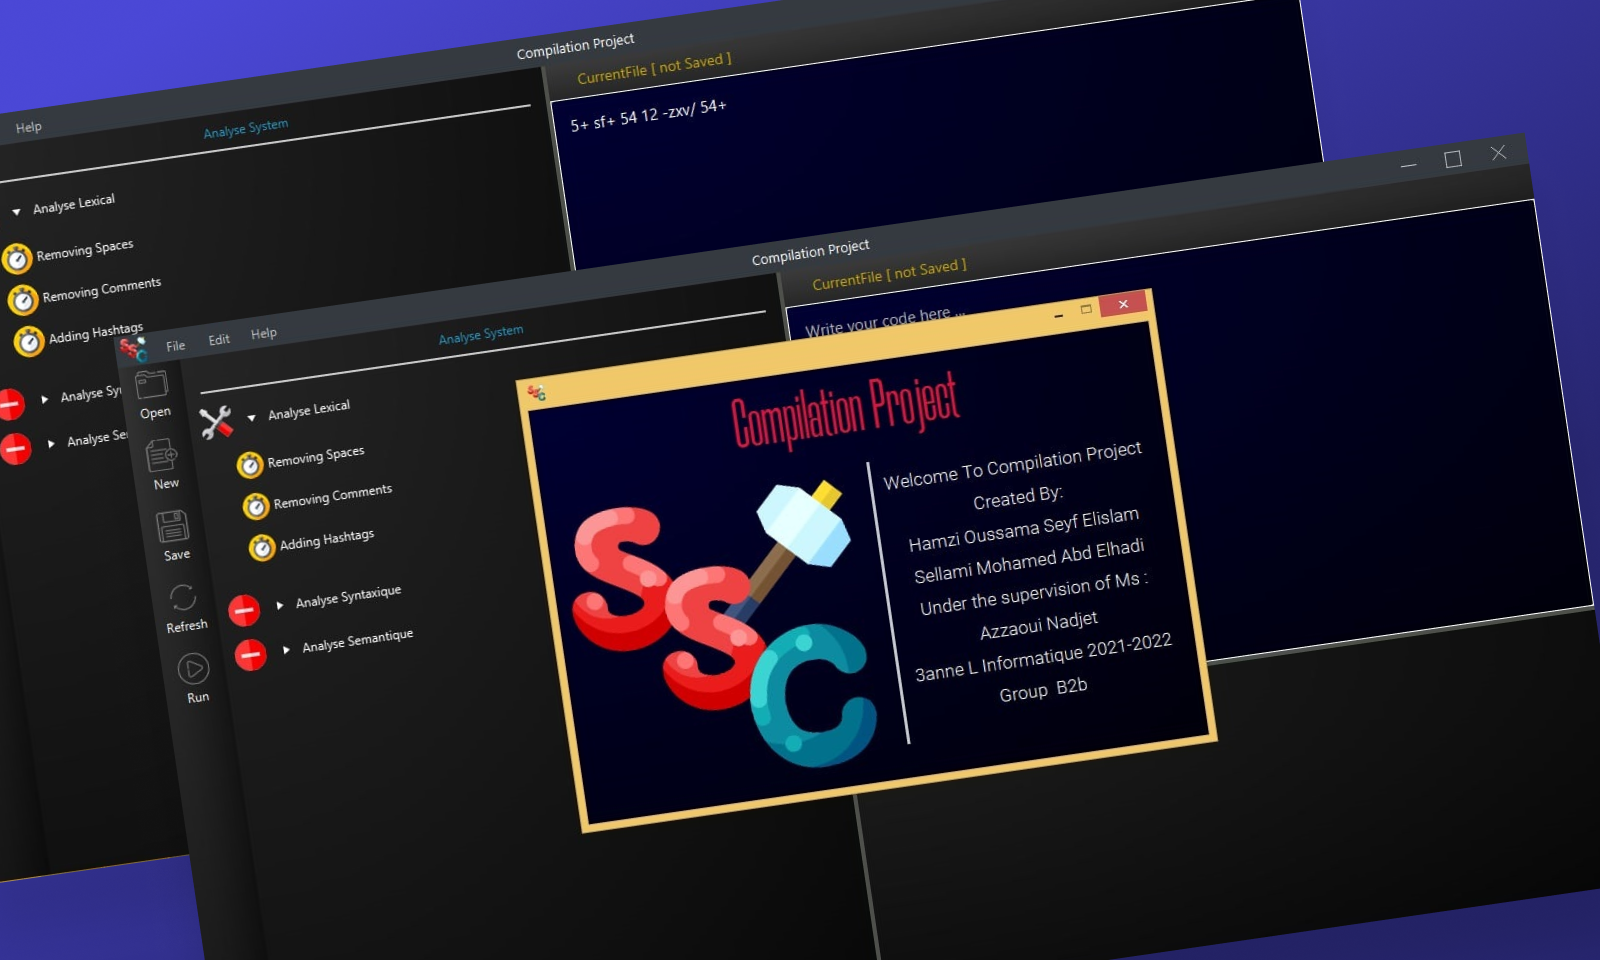Click the stopwatch icon beside Adding Hashtags

[262, 548]
